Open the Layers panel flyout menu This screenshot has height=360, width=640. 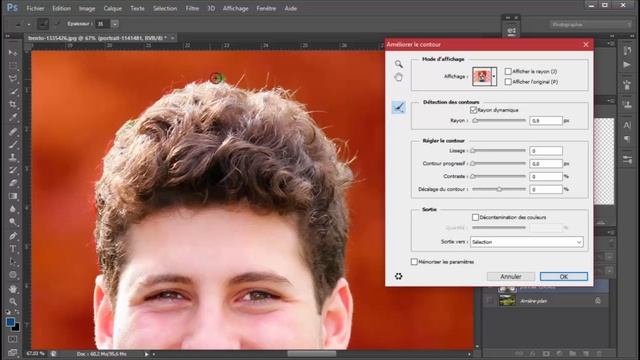611,232
